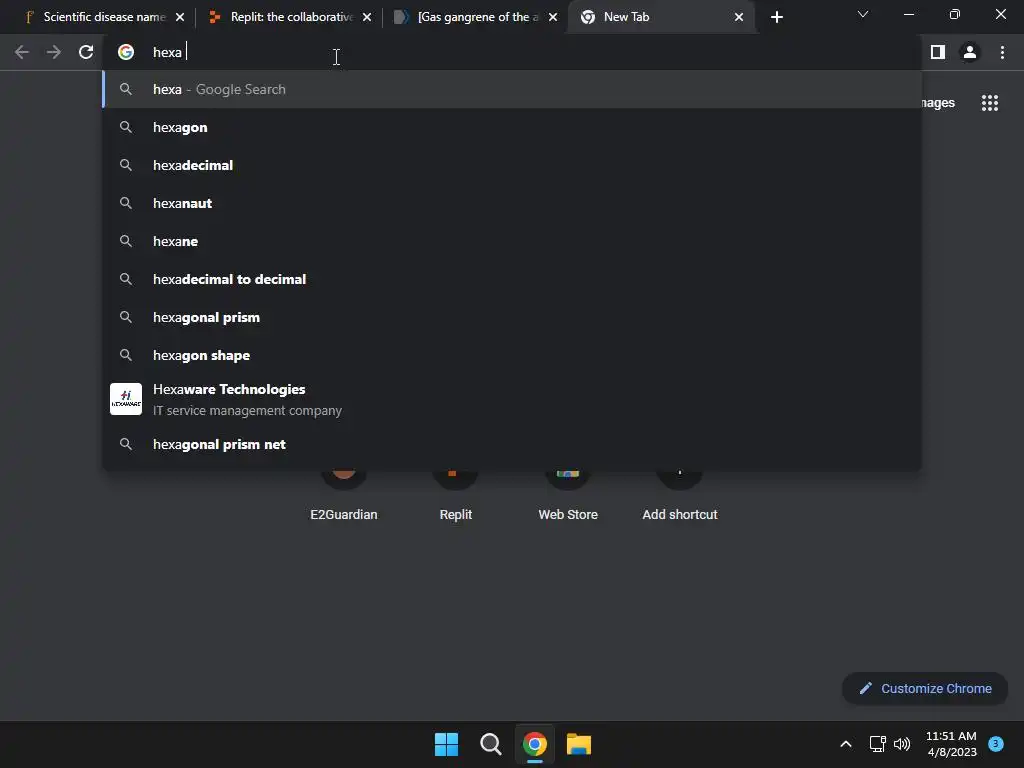This screenshot has width=1024, height=768.
Task: Click search icon beside 'hexane' suggestion
Action: pyautogui.click(x=126, y=241)
